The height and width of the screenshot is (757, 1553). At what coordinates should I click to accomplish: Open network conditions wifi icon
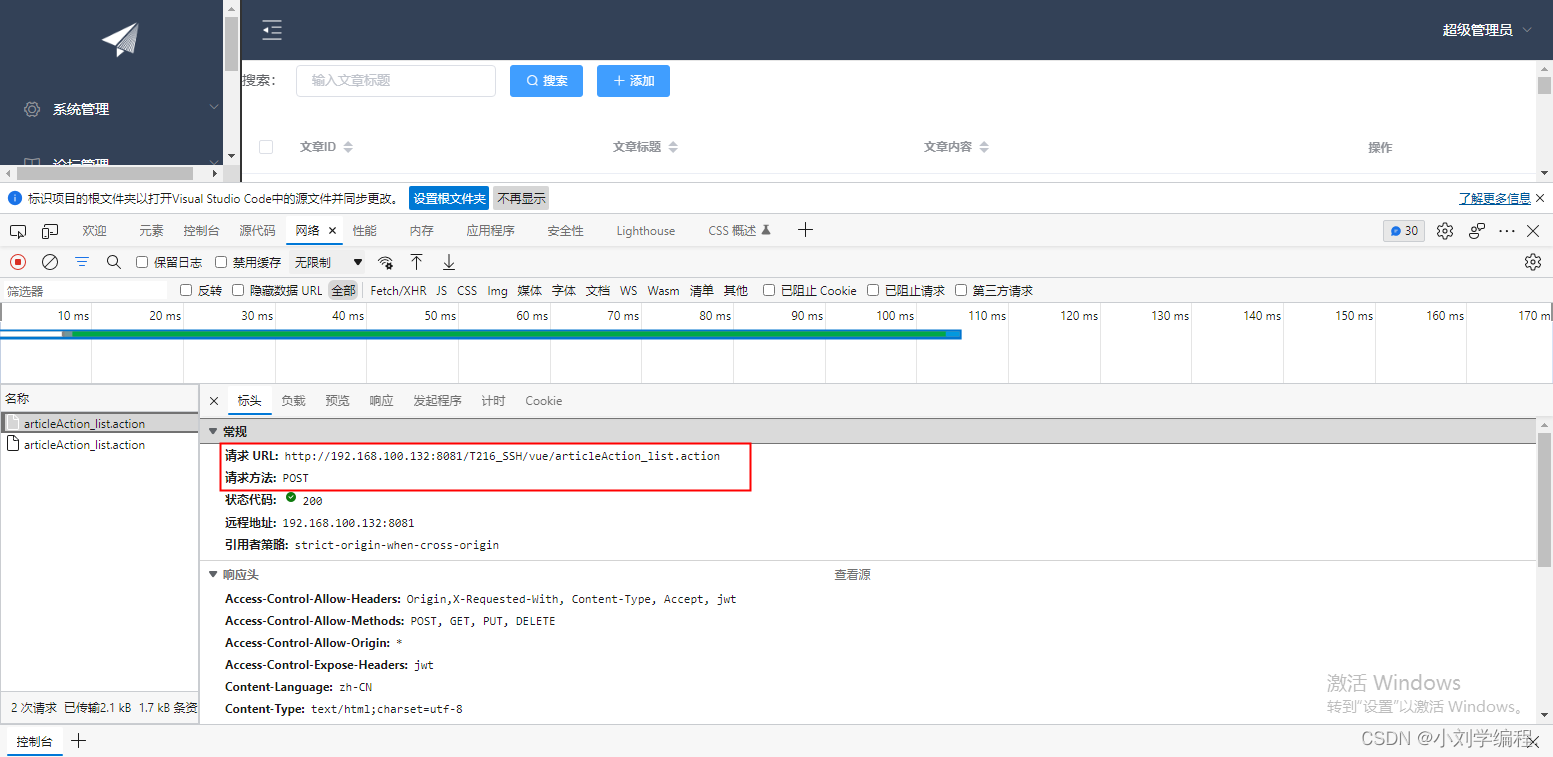coord(385,262)
